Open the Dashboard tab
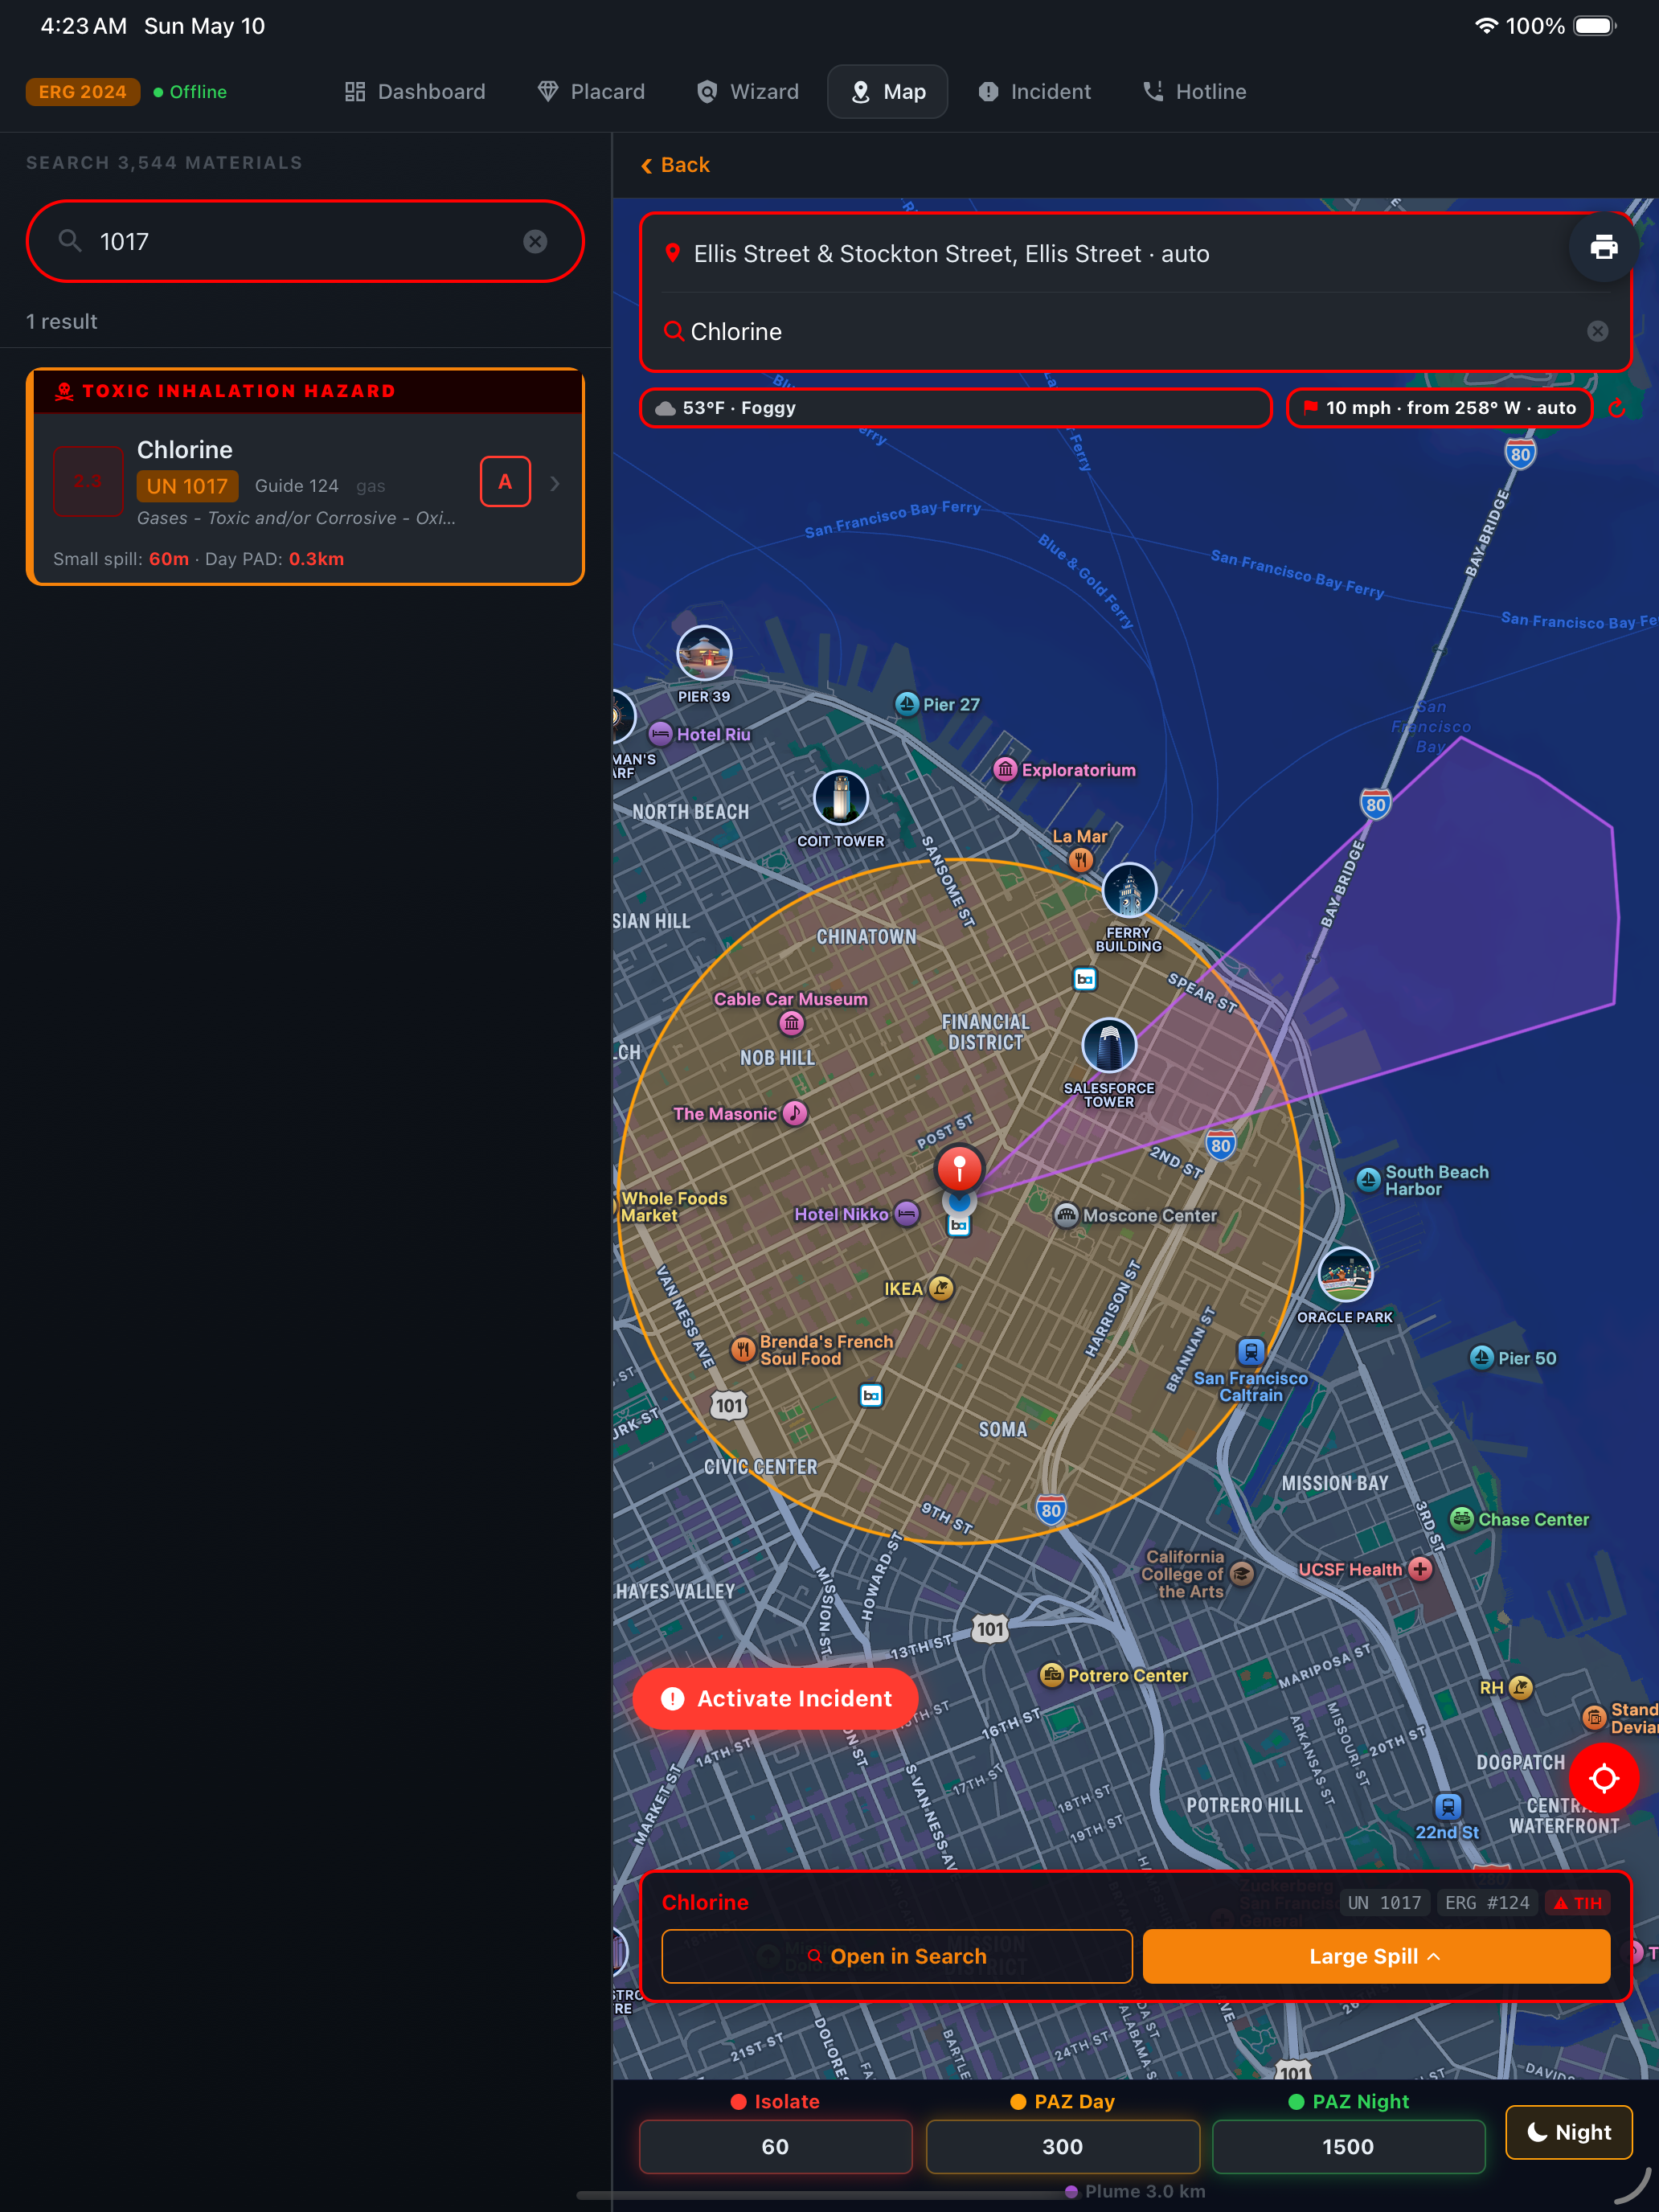 [414, 92]
